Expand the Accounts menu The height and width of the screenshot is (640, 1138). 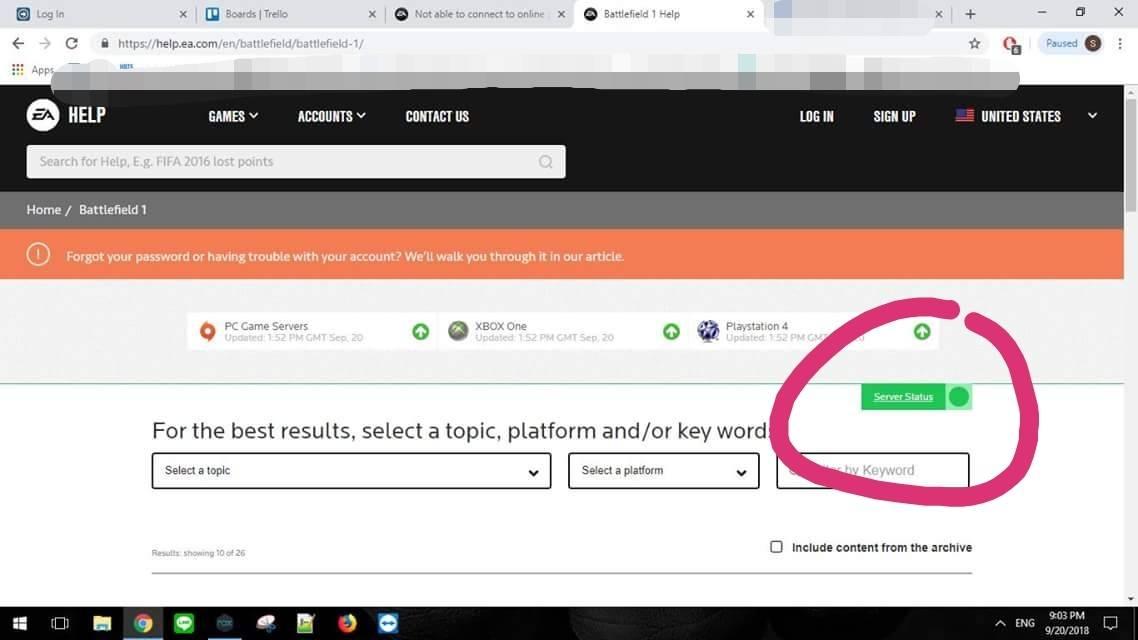pyautogui.click(x=332, y=116)
